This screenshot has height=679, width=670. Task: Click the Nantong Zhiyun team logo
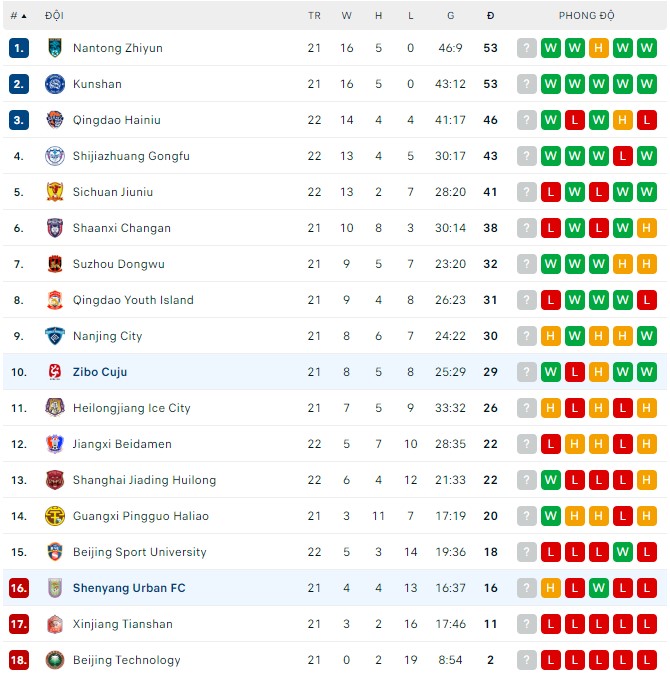(x=54, y=48)
